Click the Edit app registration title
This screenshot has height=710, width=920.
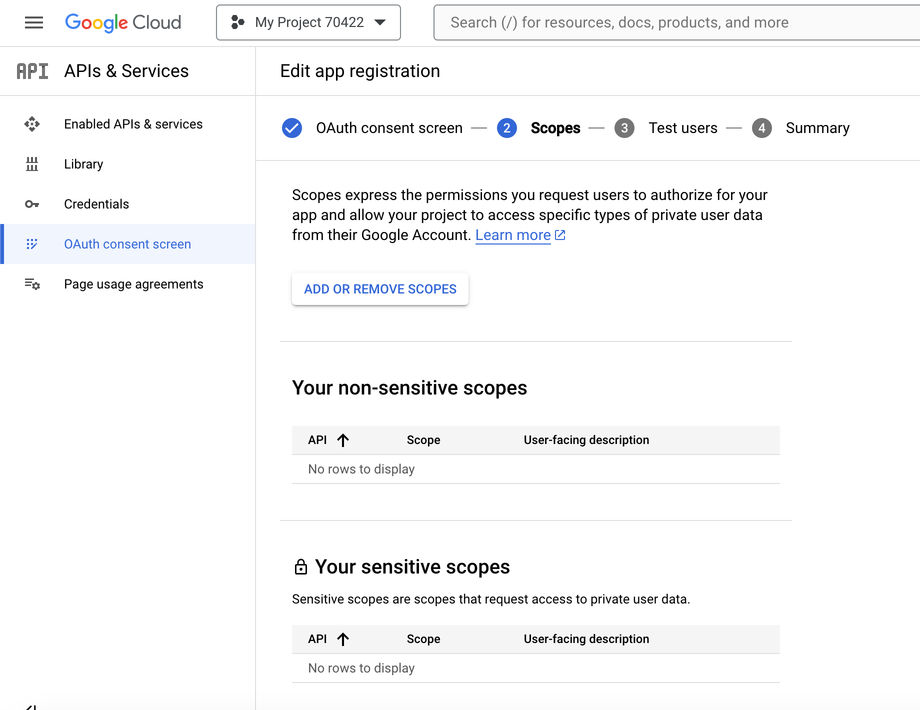[360, 71]
